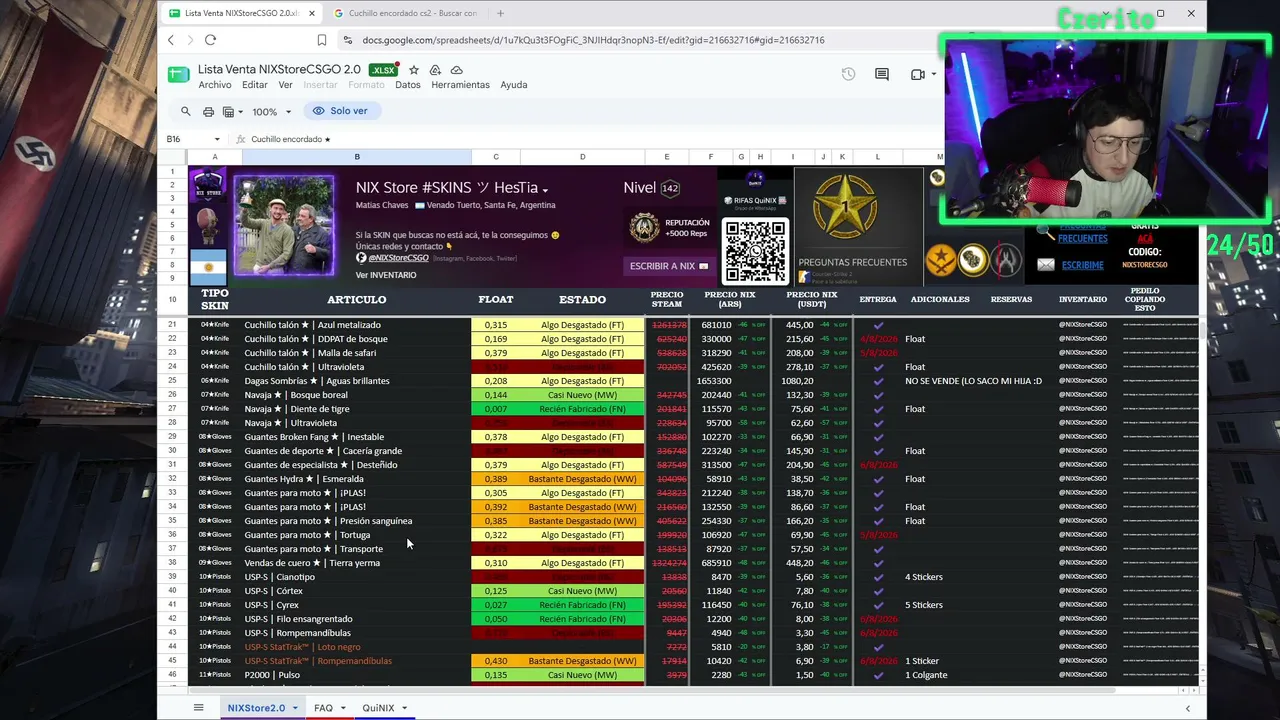Scan the WhatsApp QR code image
Image resolution: width=1280 pixels, height=720 pixels.
755,250
